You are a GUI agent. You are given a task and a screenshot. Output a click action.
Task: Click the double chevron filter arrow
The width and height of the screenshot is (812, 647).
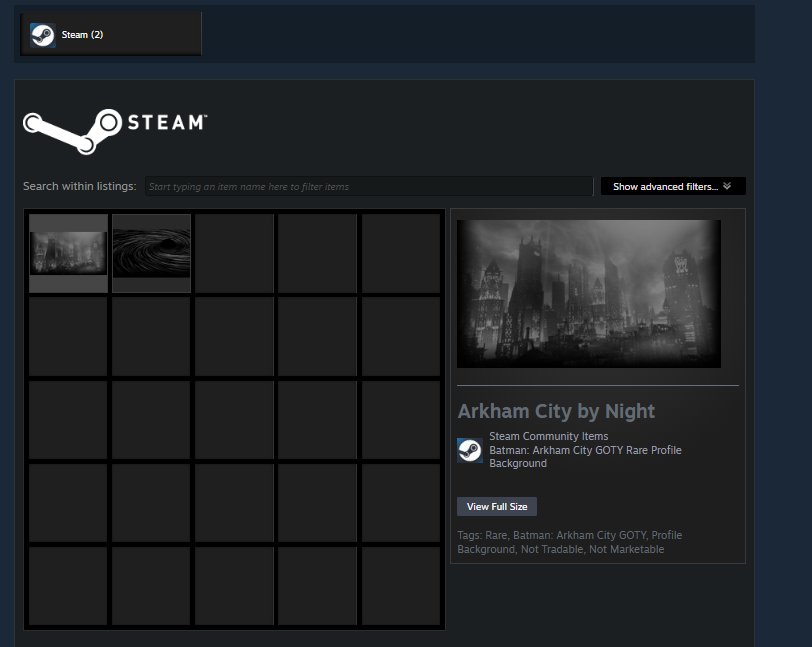pyautogui.click(x=727, y=186)
